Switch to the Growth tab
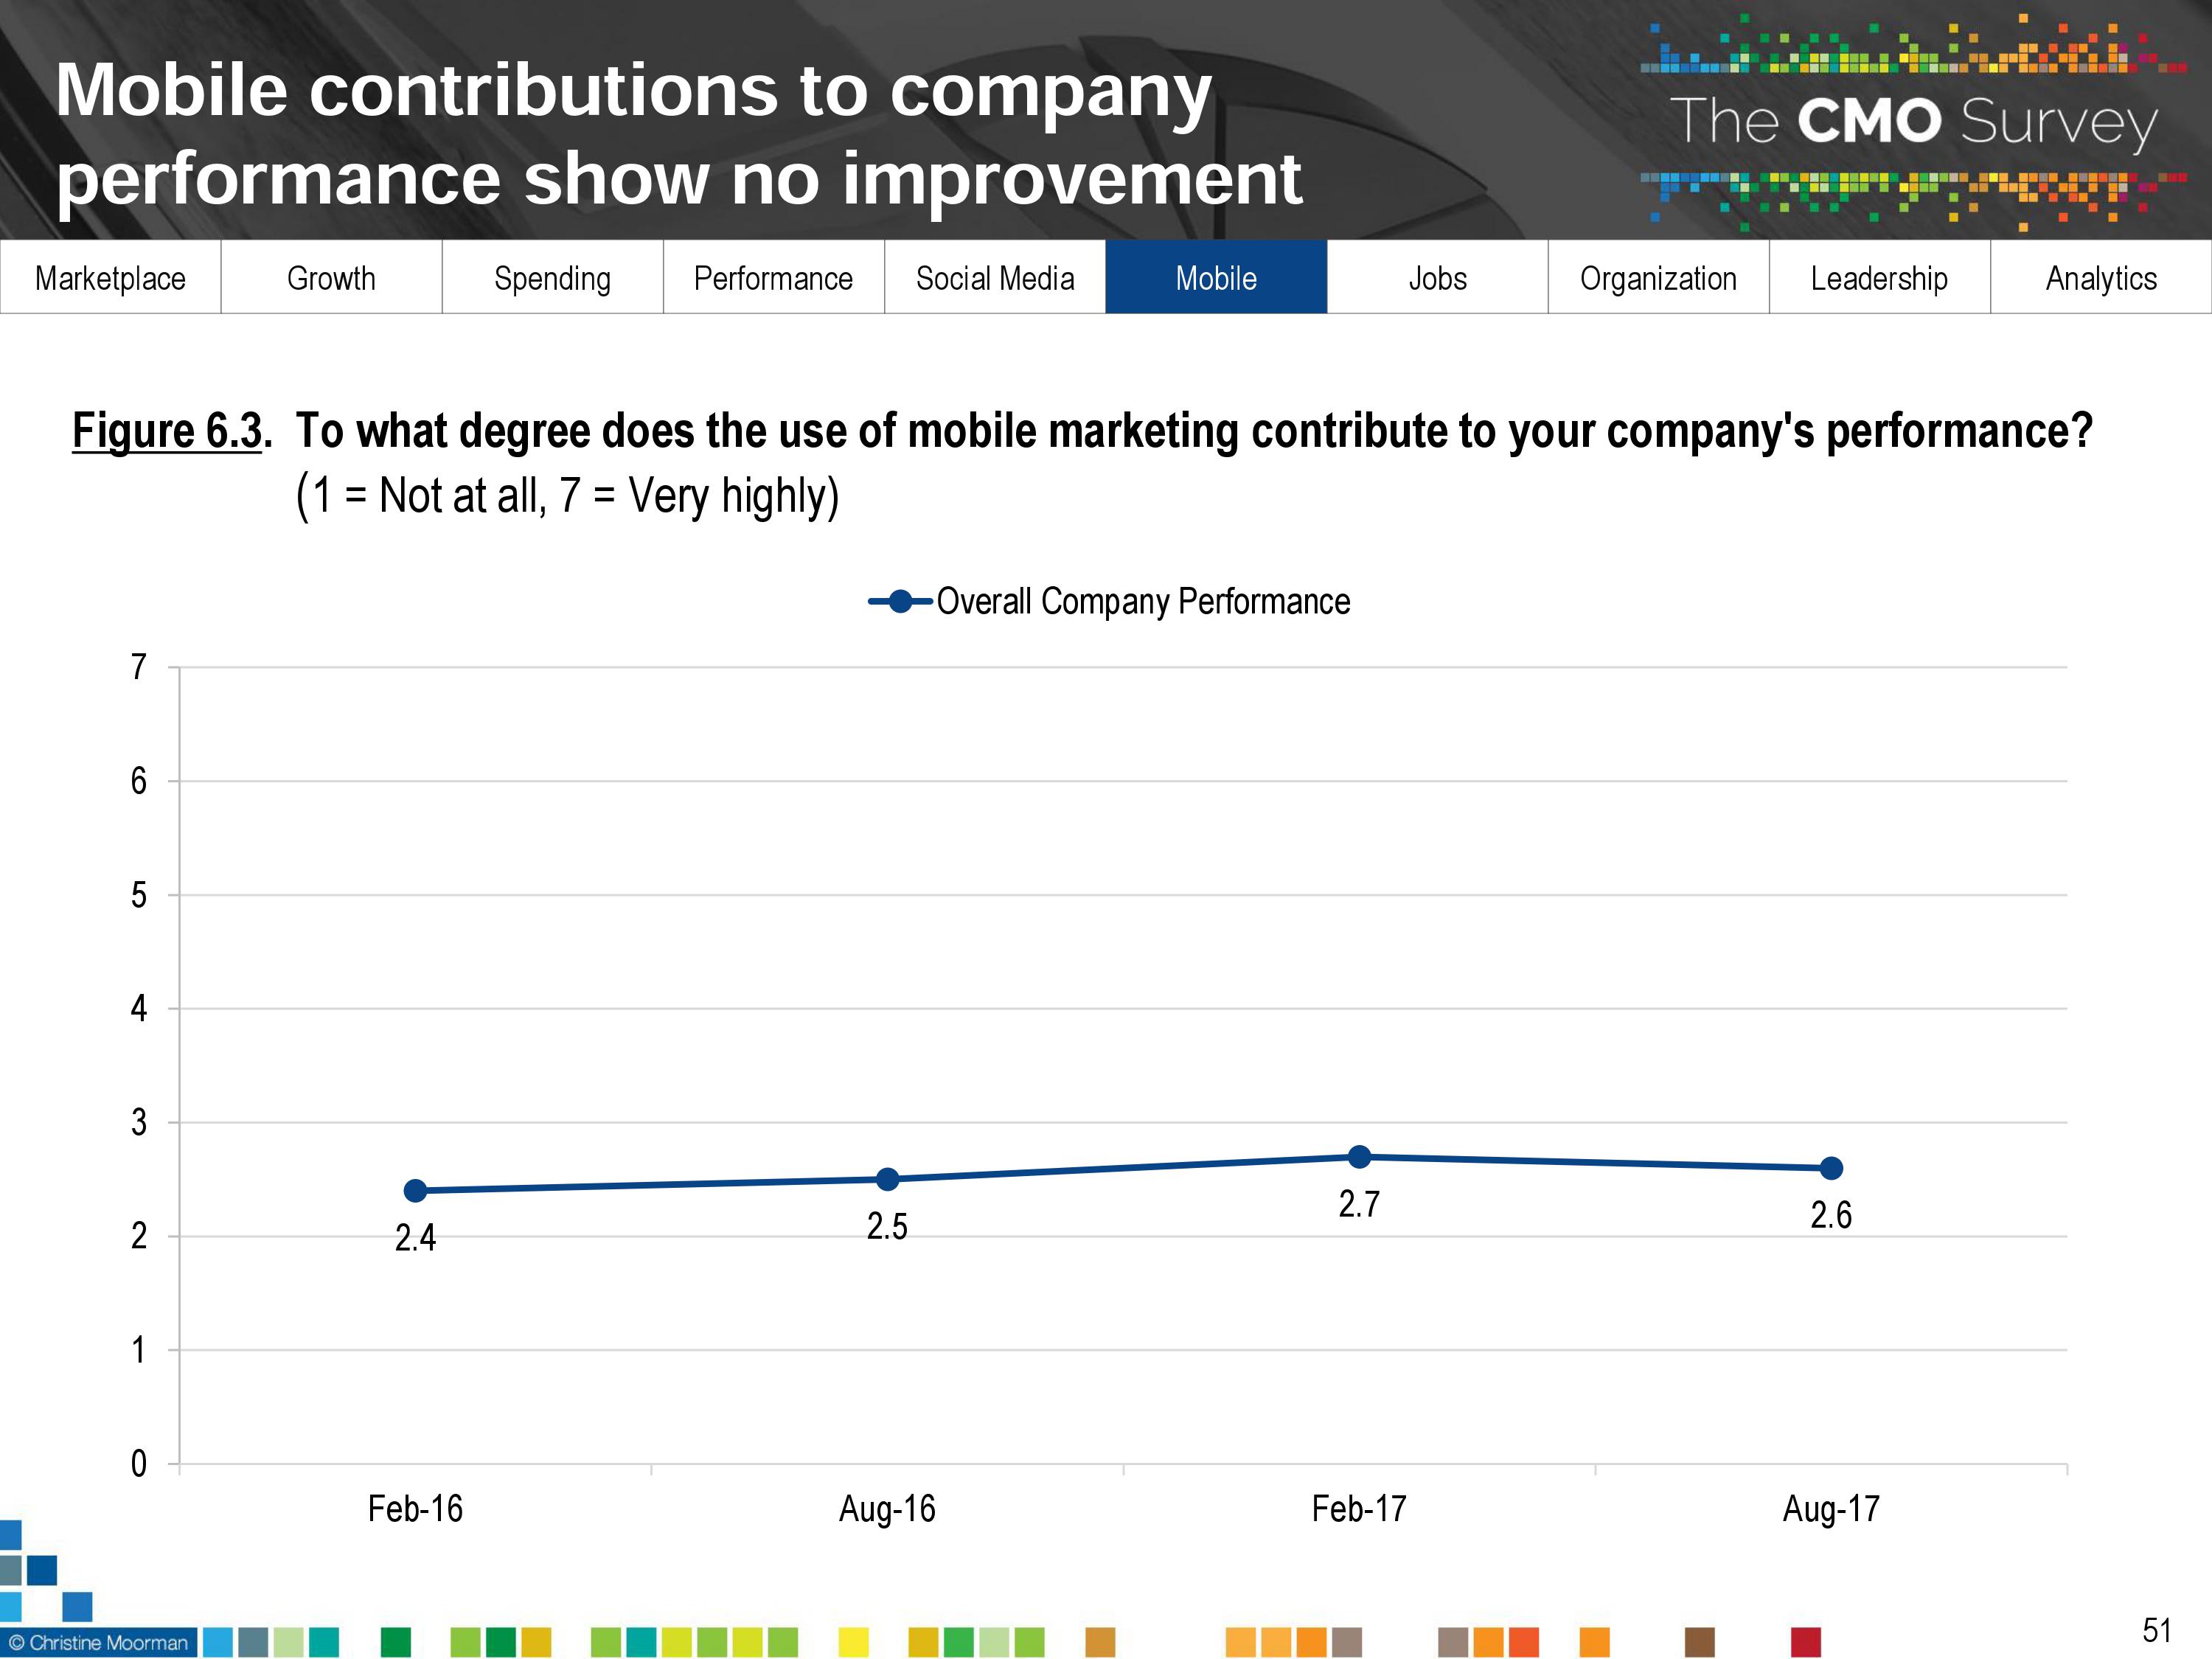This screenshot has width=2212, height=1659. click(x=331, y=278)
